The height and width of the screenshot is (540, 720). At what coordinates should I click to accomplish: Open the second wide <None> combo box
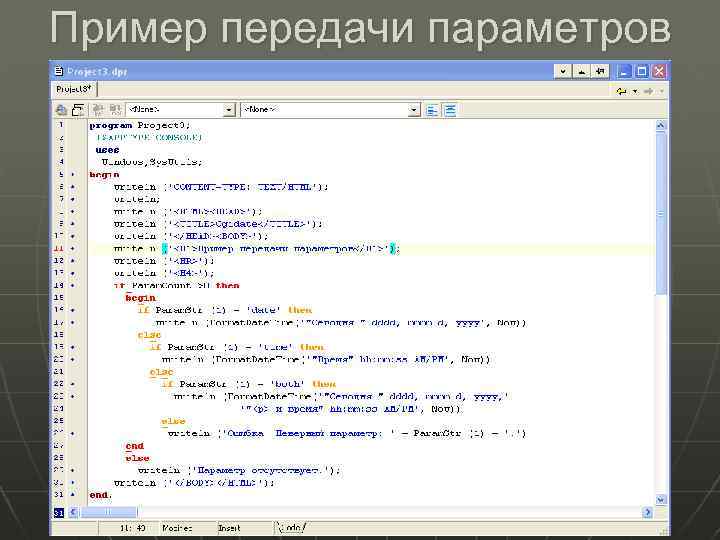330,110
